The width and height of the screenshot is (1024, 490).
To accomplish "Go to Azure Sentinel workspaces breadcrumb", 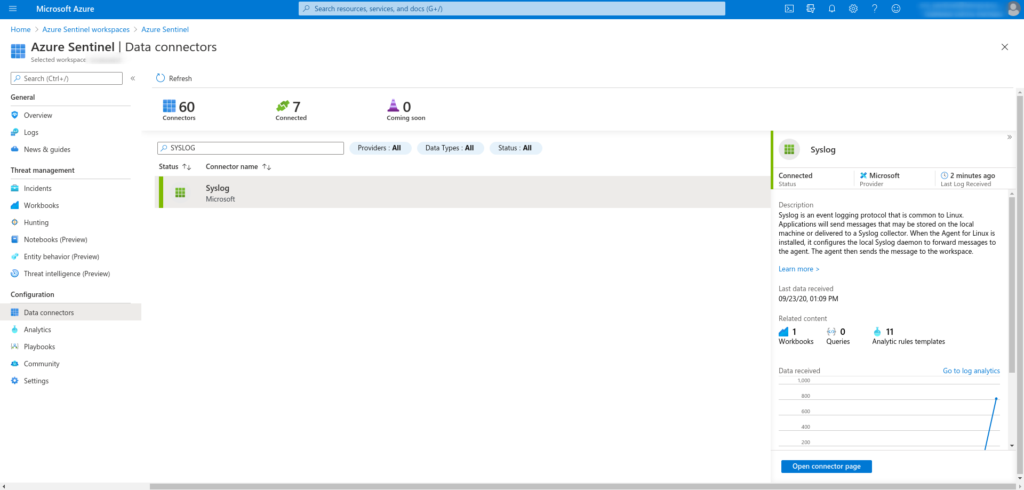I will coord(86,29).
